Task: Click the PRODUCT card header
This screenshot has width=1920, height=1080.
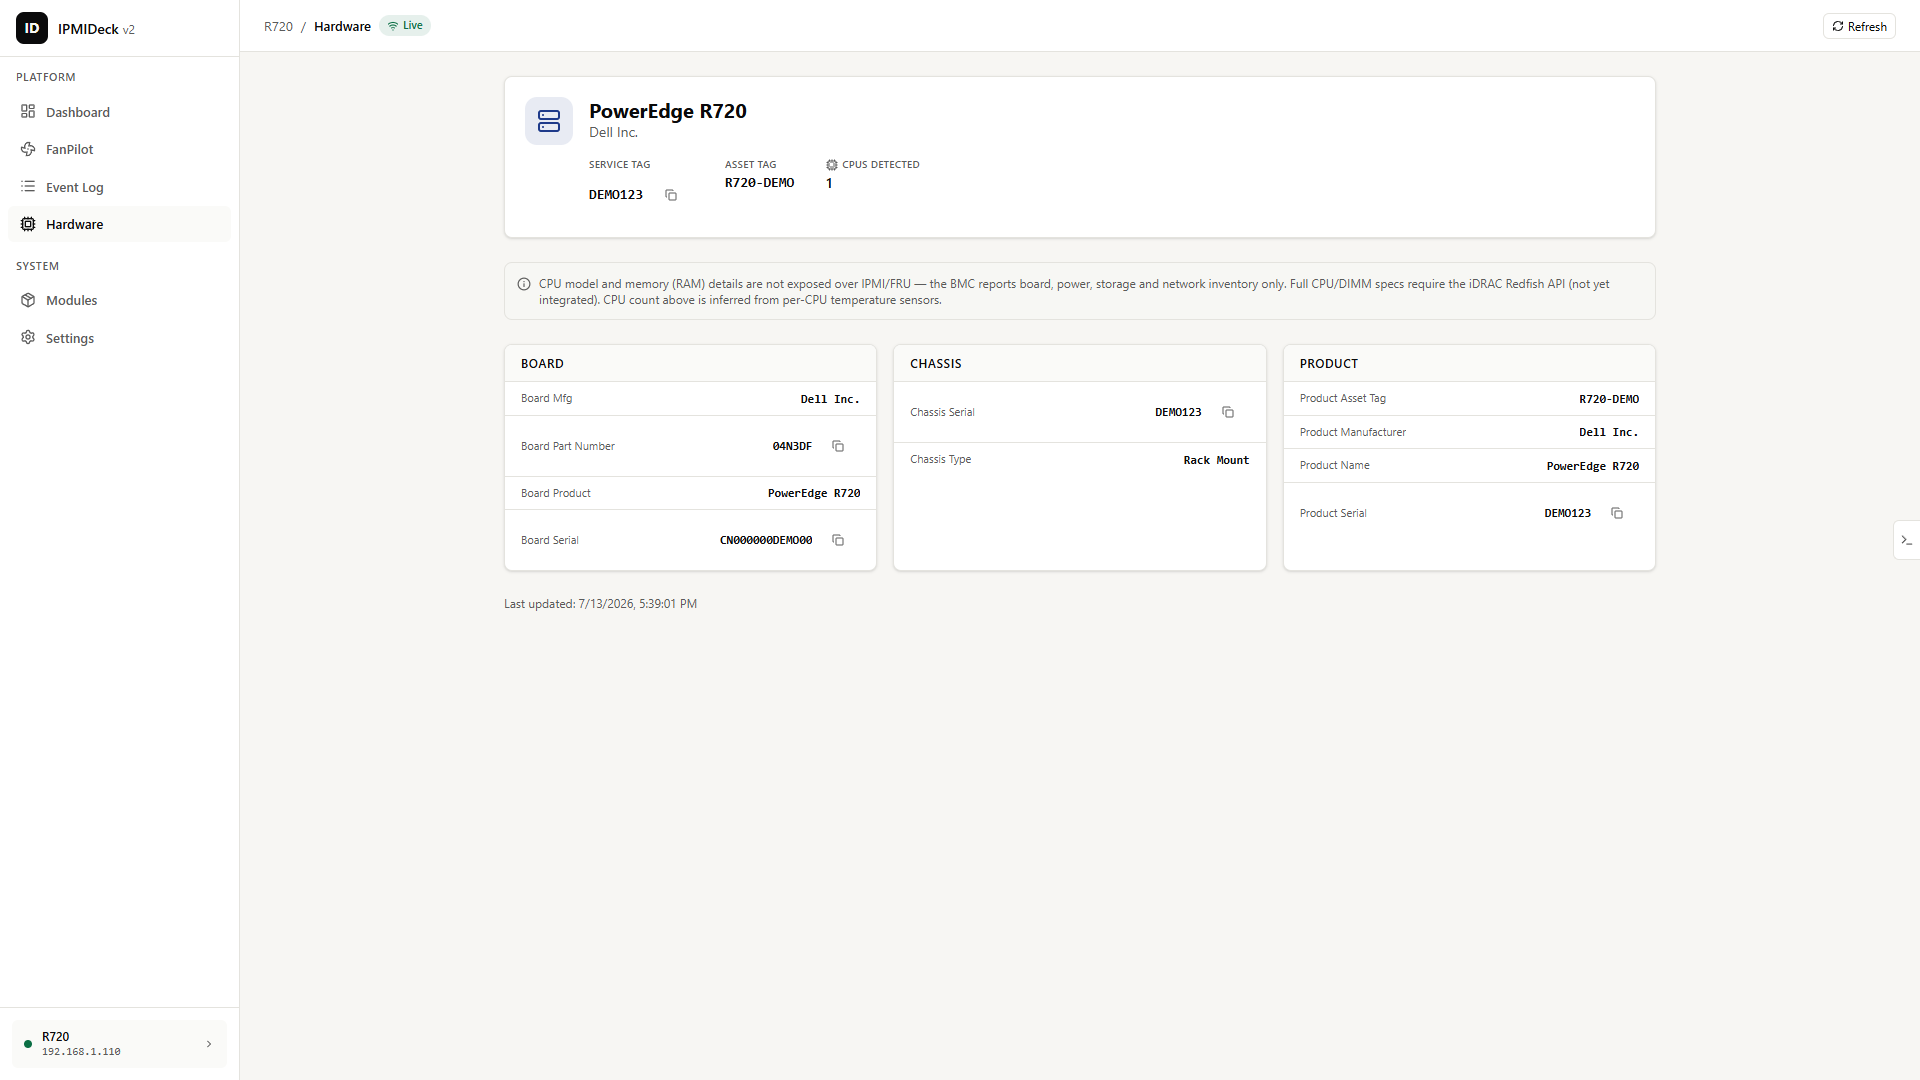Action: click(x=1469, y=363)
